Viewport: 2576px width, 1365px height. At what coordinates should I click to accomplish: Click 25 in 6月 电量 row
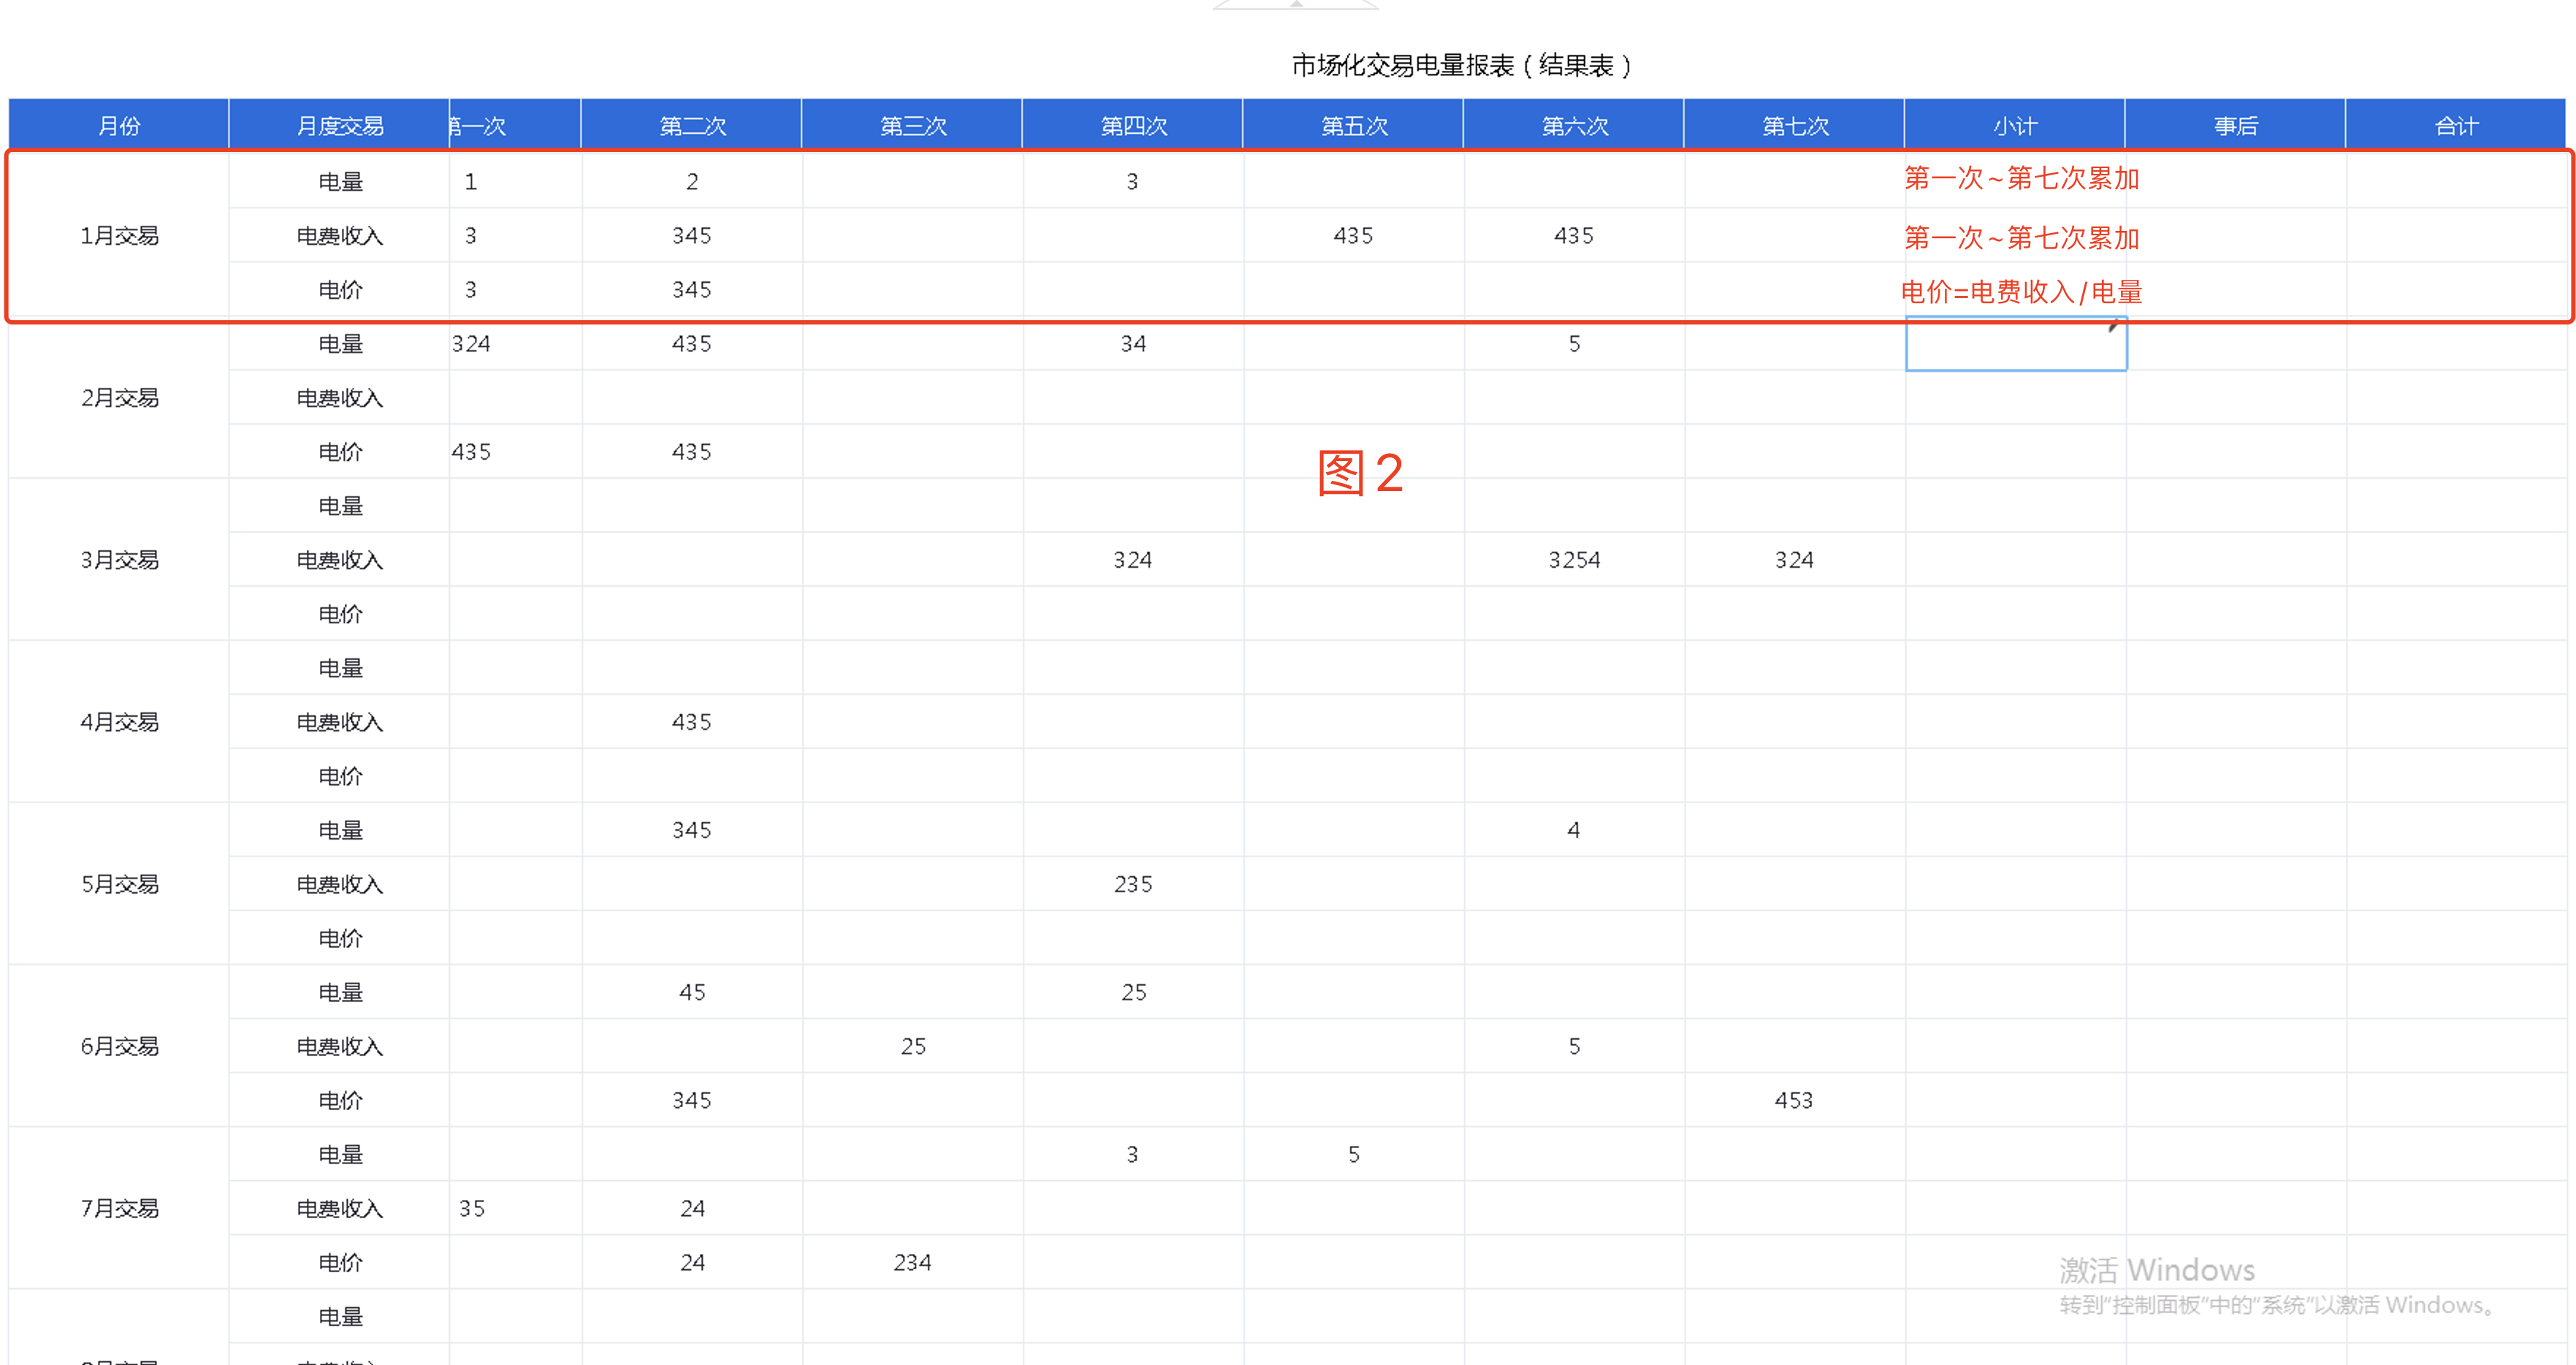(1133, 992)
